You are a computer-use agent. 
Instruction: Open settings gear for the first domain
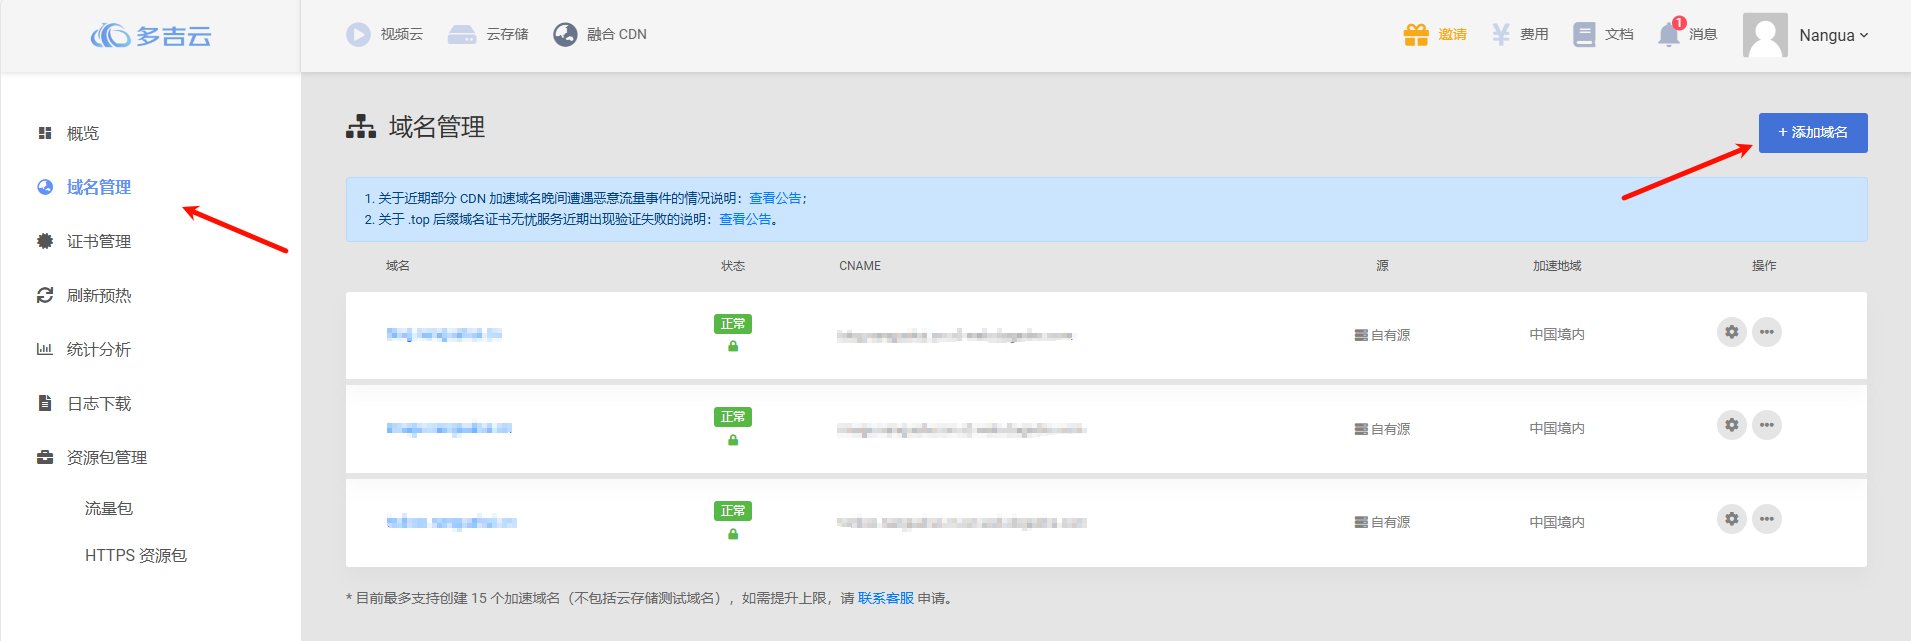click(x=1731, y=332)
